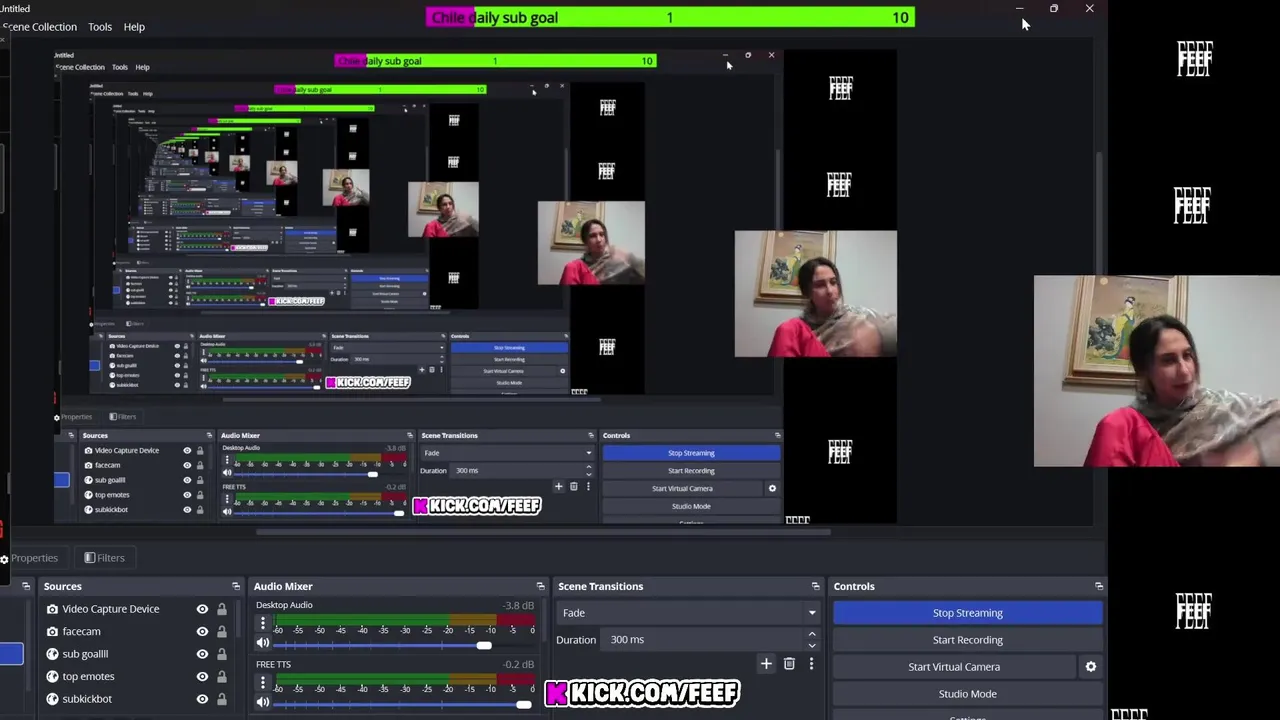Click the preview horizontal scrollbar
This screenshot has height=720, width=1280.
542,531
